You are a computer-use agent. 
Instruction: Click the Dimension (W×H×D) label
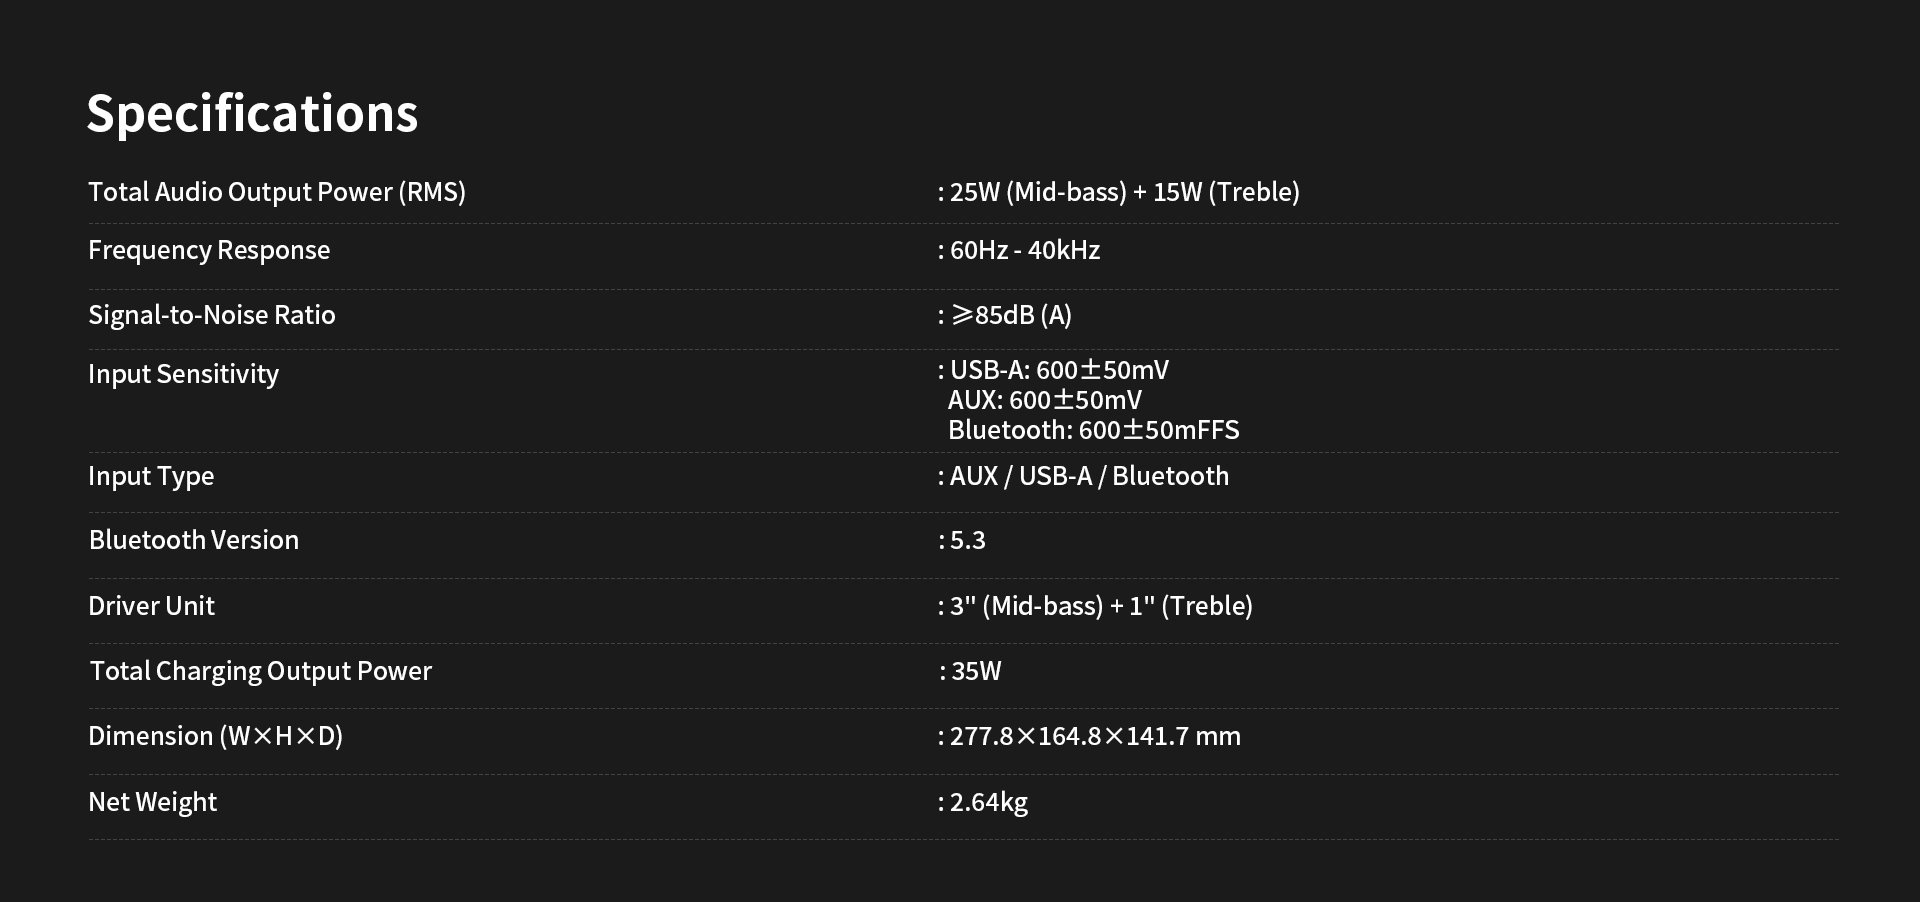click(216, 736)
